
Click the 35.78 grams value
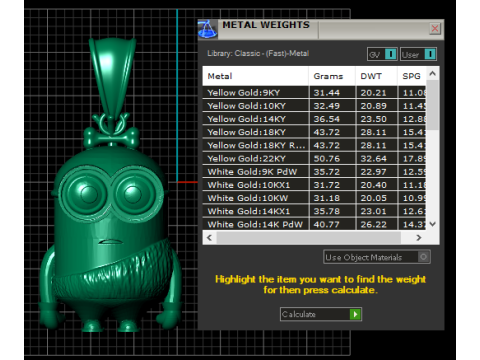[x=326, y=211]
